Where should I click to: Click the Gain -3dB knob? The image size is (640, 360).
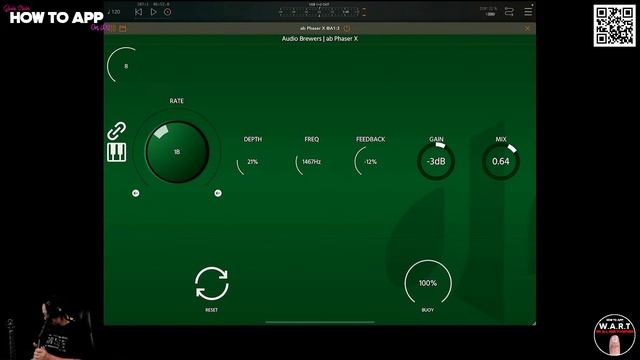(436, 161)
